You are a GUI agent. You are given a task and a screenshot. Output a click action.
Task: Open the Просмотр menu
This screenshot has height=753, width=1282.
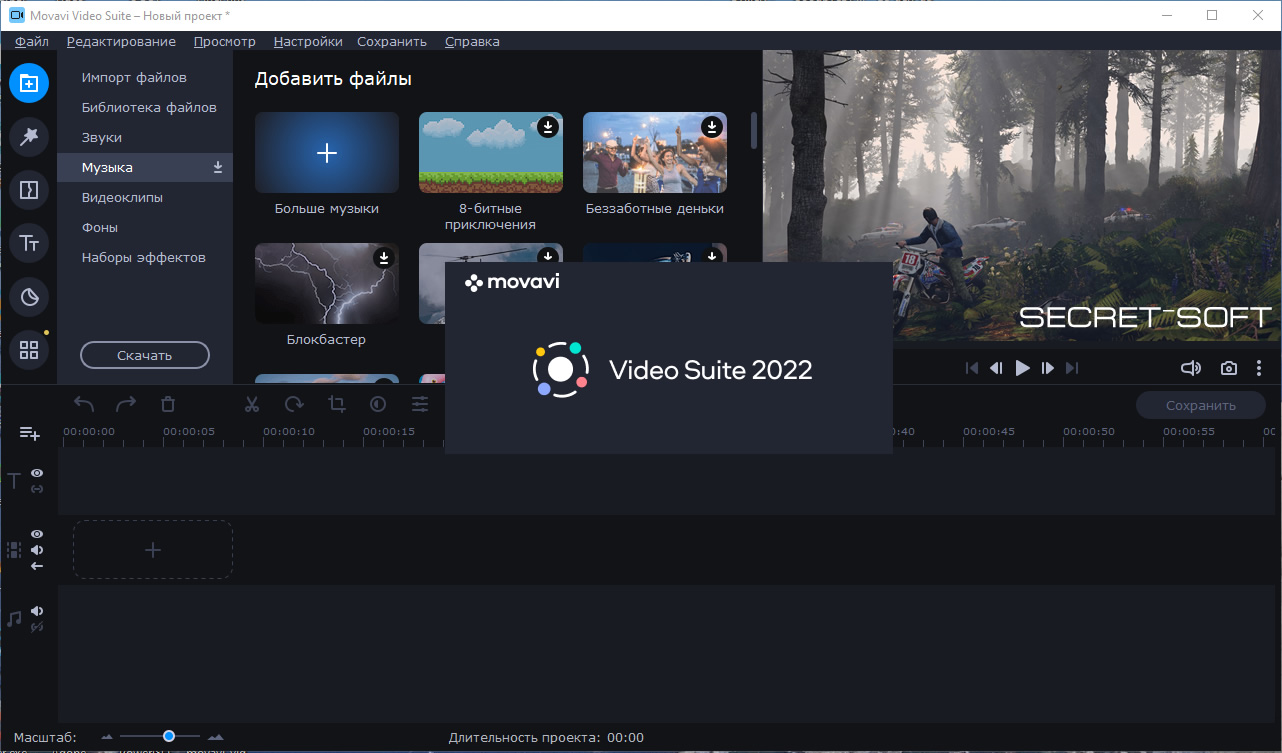click(x=225, y=41)
